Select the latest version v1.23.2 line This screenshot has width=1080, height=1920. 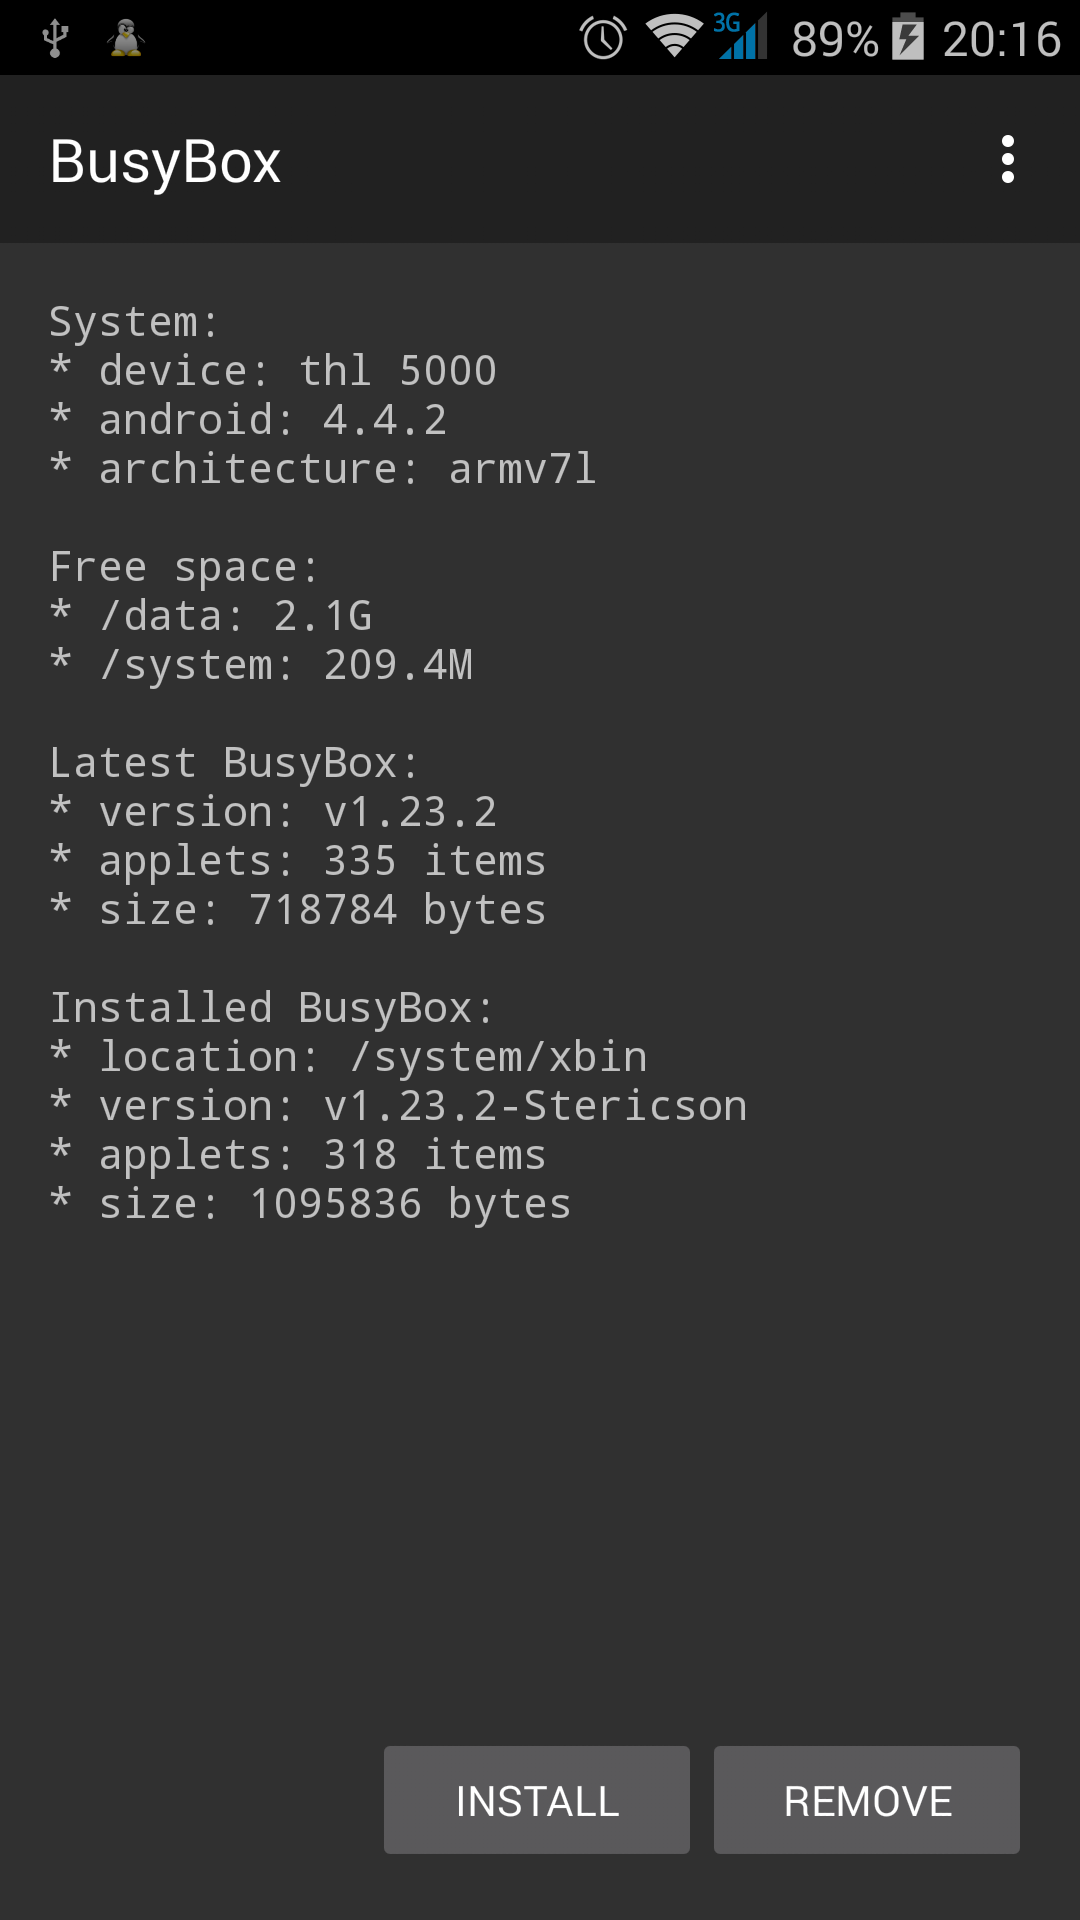(275, 810)
